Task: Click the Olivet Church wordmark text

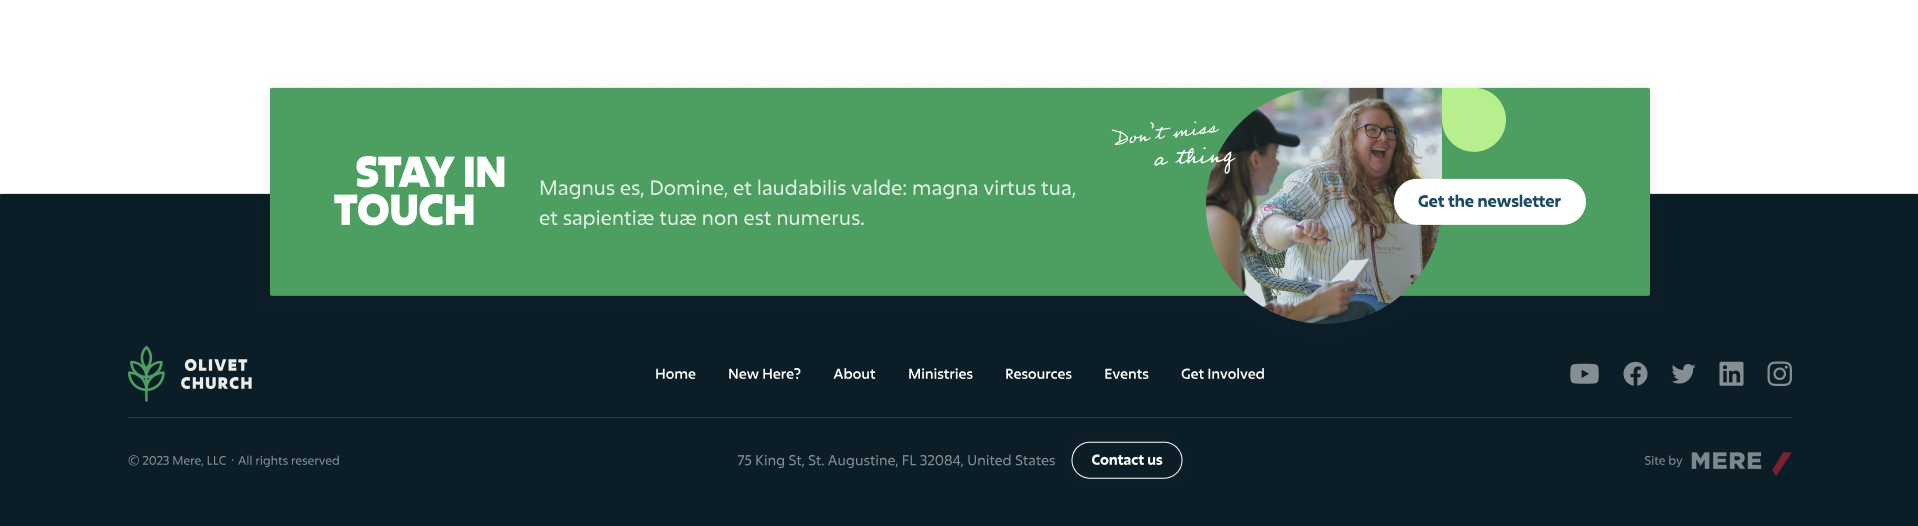Action: [216, 374]
